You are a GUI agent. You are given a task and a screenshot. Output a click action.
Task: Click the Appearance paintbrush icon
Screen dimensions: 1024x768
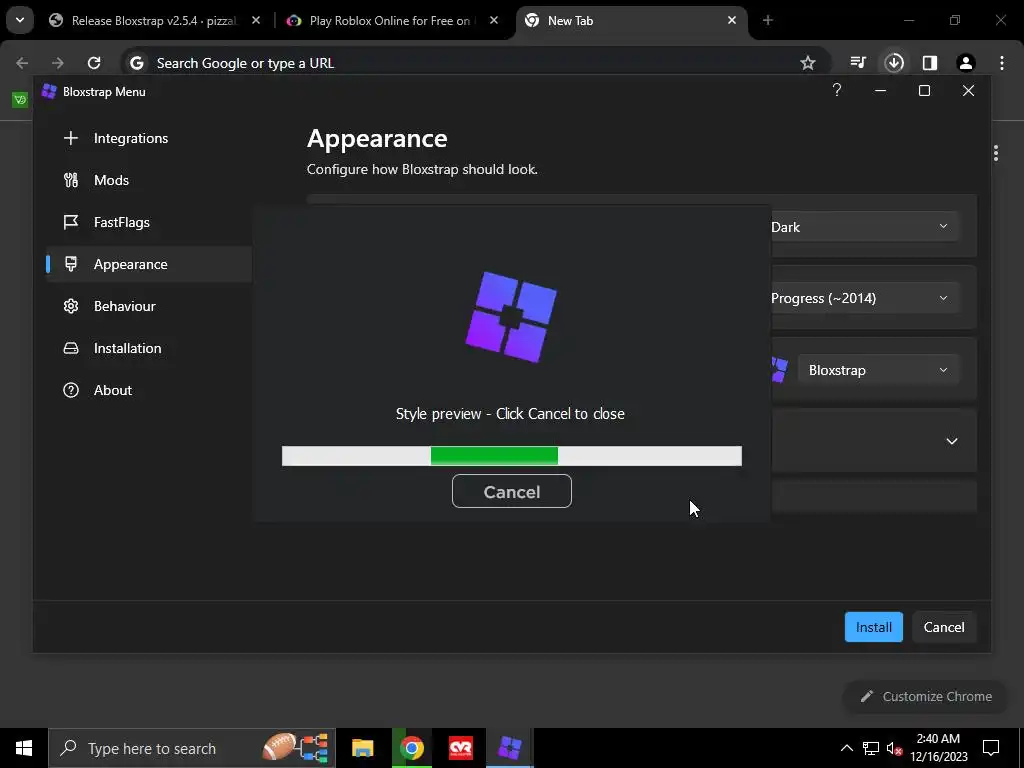(71, 264)
